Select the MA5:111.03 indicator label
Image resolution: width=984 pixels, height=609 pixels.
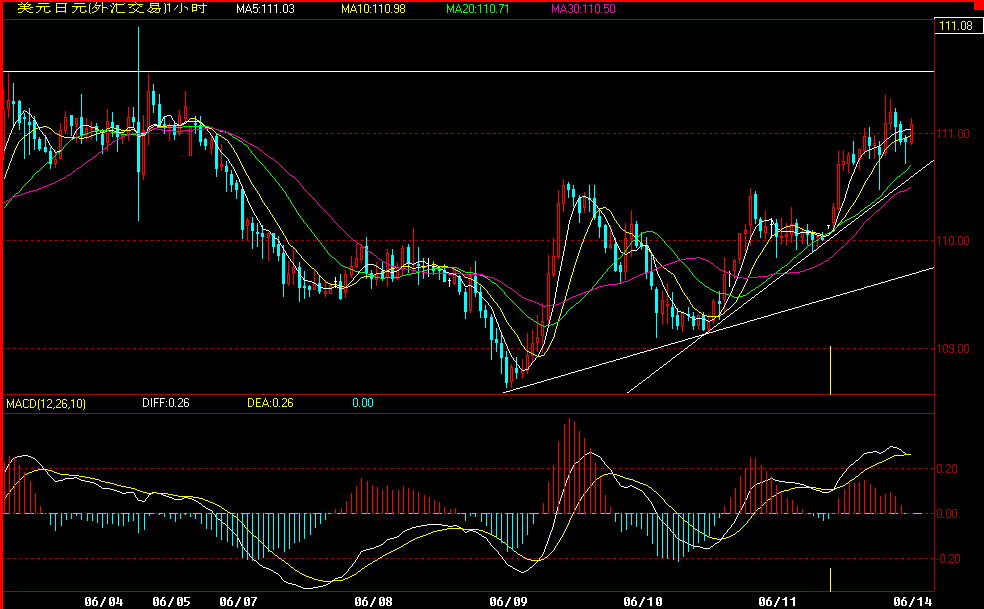(x=265, y=9)
